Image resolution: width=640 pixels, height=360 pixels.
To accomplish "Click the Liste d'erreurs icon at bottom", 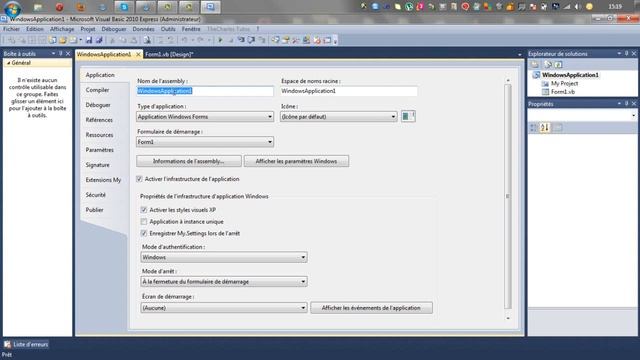I will pos(7,344).
